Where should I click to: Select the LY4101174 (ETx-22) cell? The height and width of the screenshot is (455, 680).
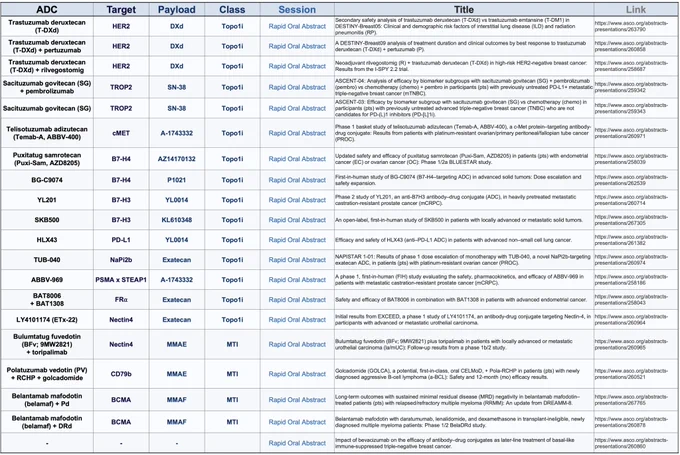(47, 320)
